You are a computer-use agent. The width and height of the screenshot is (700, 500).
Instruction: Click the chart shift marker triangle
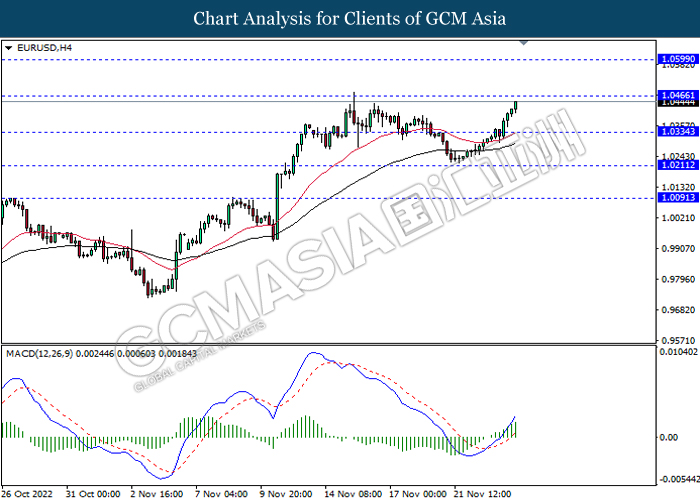(524, 43)
